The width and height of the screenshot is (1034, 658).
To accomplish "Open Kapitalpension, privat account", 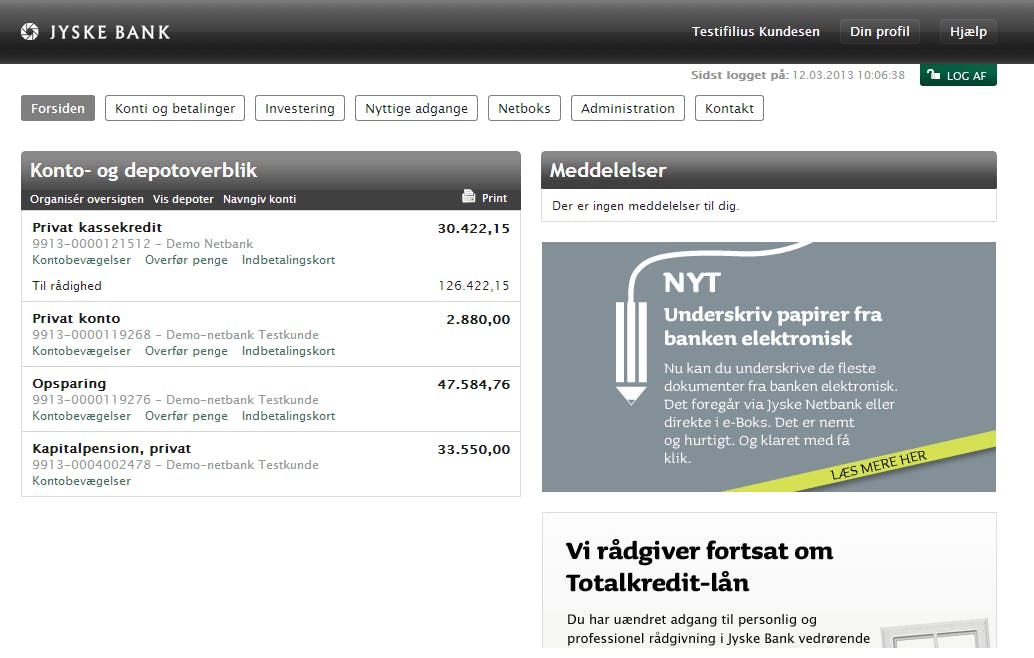I will [111, 449].
